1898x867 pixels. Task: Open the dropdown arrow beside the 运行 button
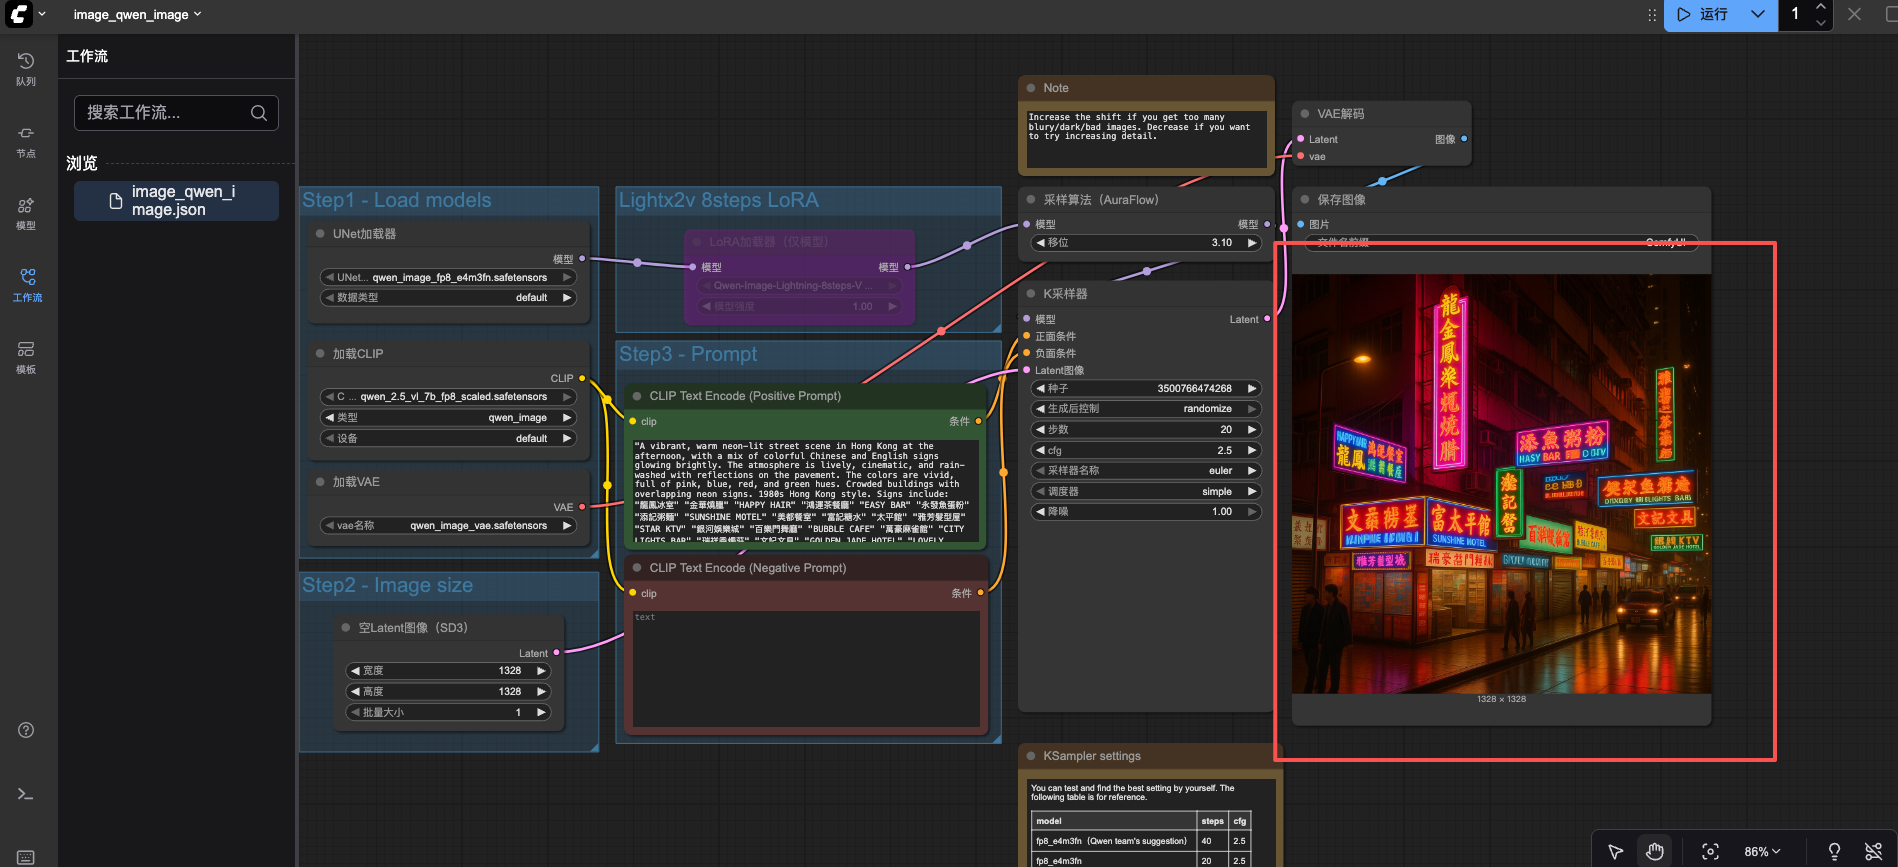tap(1758, 14)
